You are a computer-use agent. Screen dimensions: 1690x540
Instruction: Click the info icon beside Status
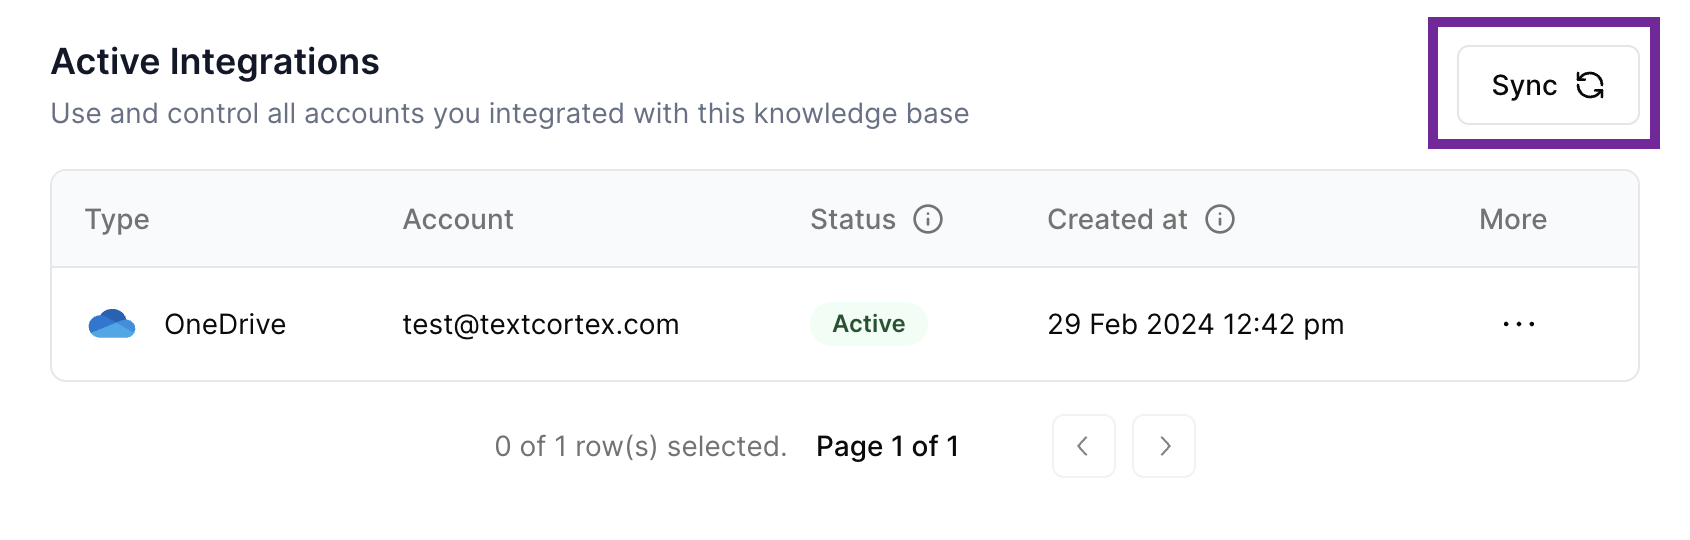pos(928,219)
